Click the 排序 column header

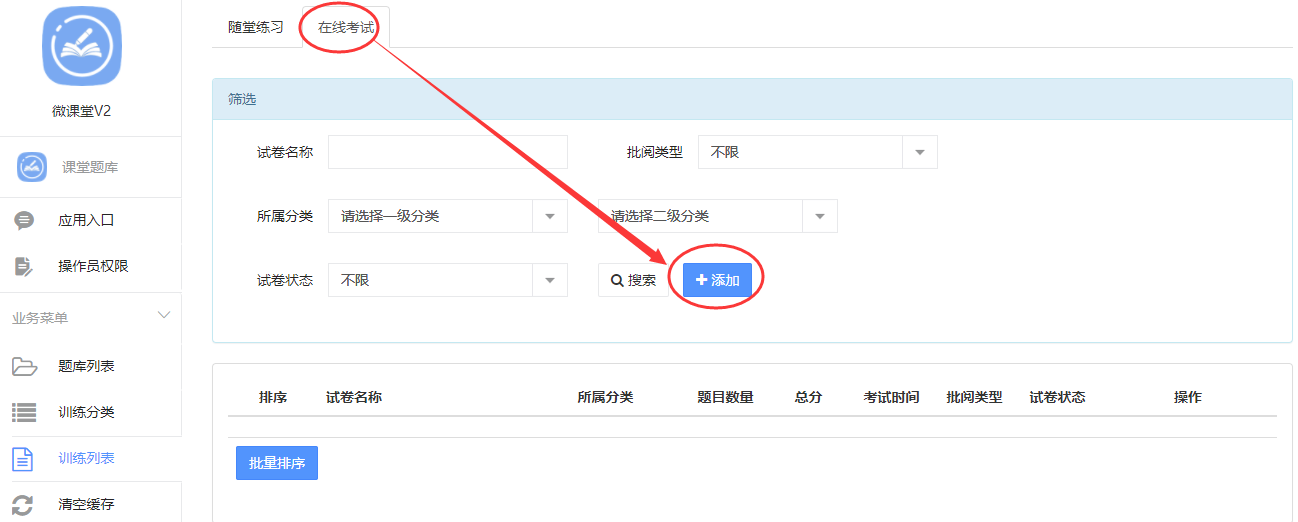[273, 397]
